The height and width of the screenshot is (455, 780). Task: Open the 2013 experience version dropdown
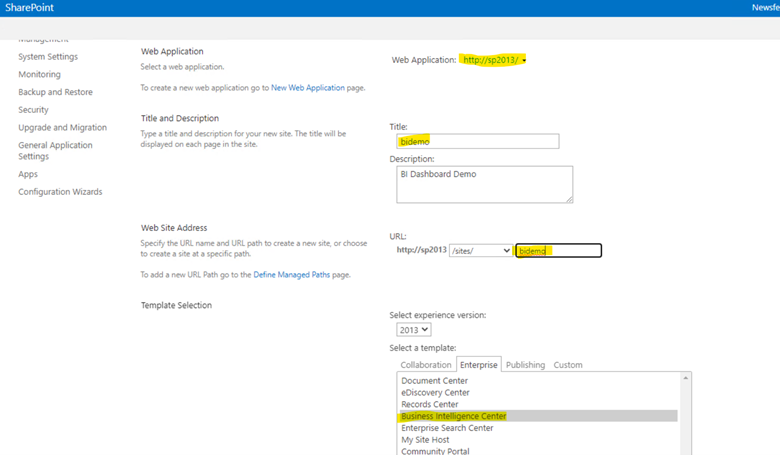pyautogui.click(x=413, y=330)
